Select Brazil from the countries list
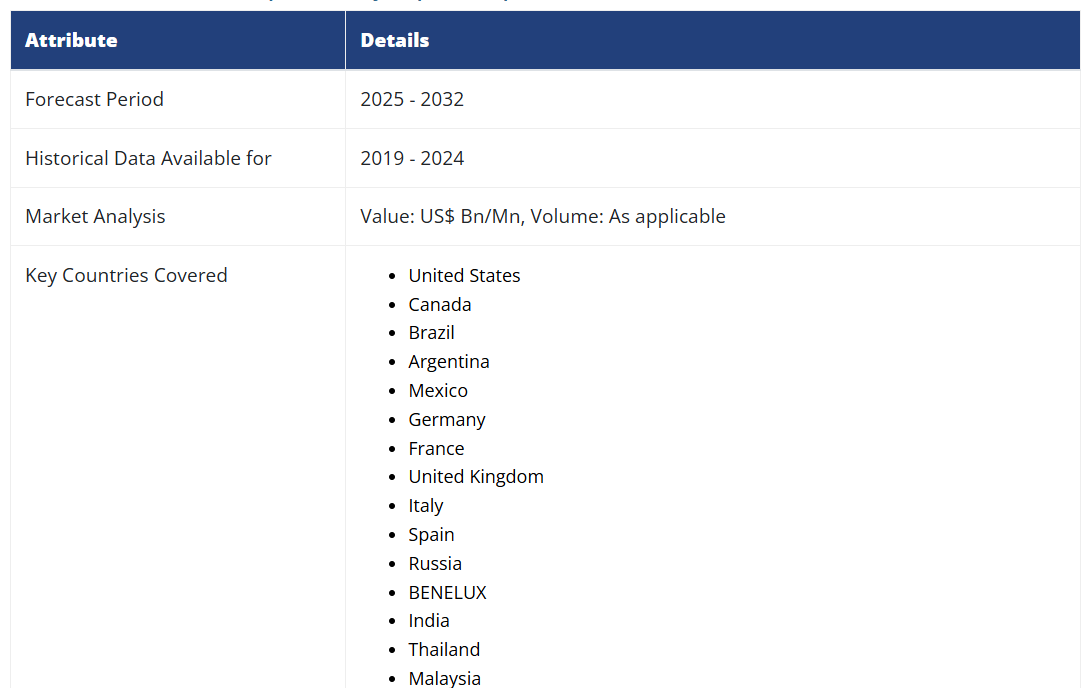The height and width of the screenshot is (688, 1084). point(431,332)
